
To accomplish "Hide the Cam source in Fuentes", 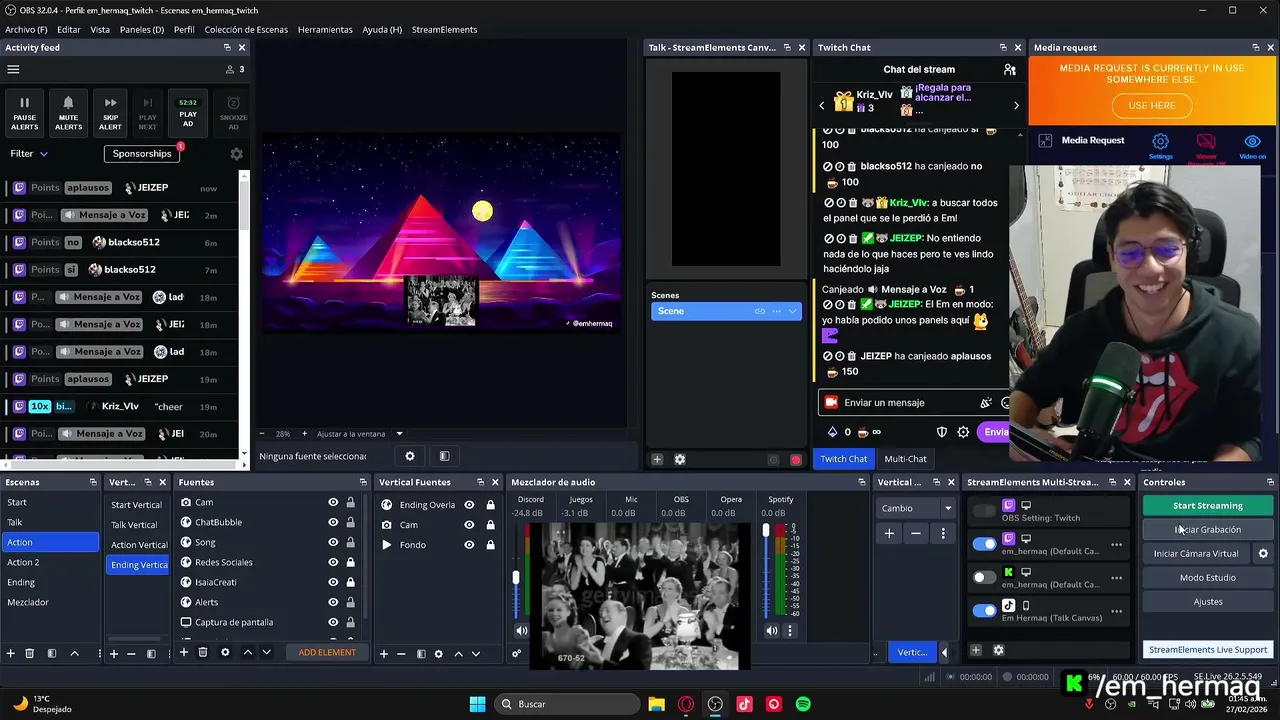I will (x=333, y=502).
